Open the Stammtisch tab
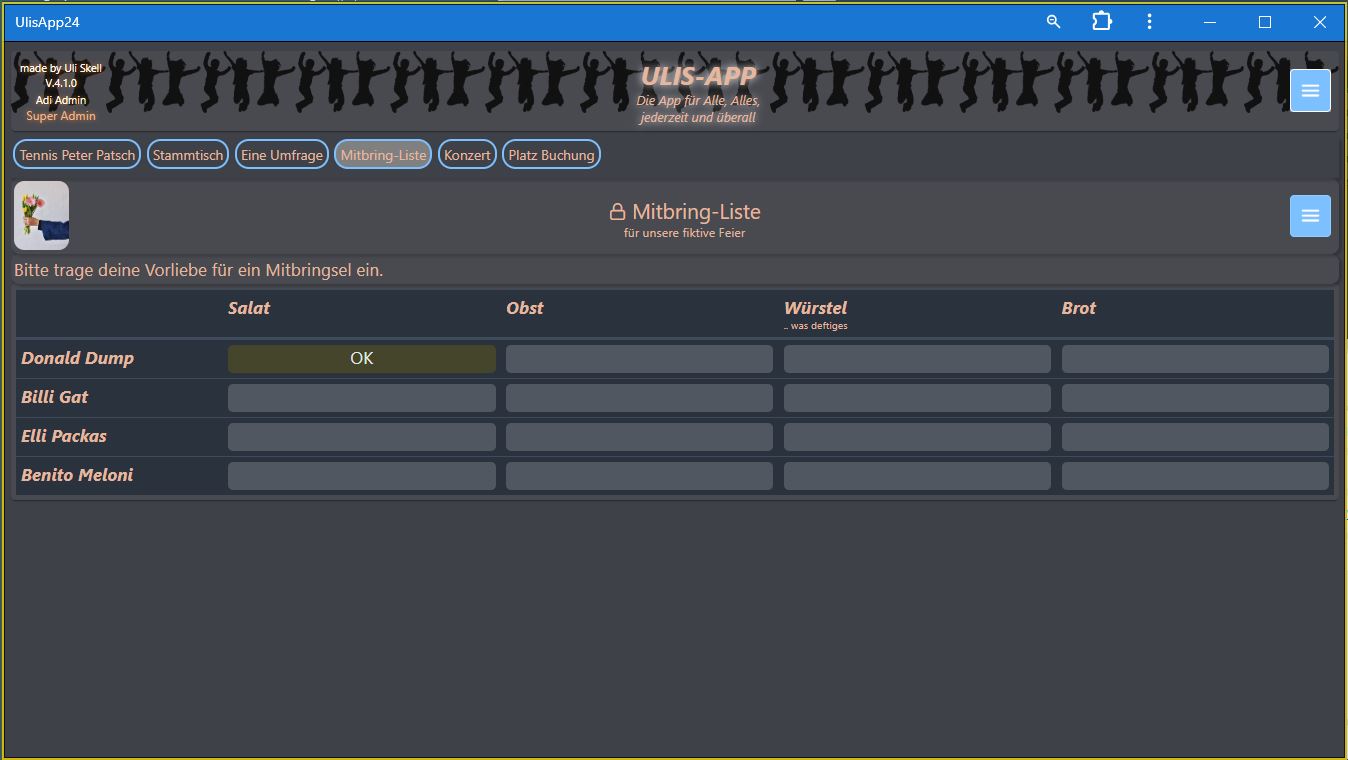 click(188, 155)
